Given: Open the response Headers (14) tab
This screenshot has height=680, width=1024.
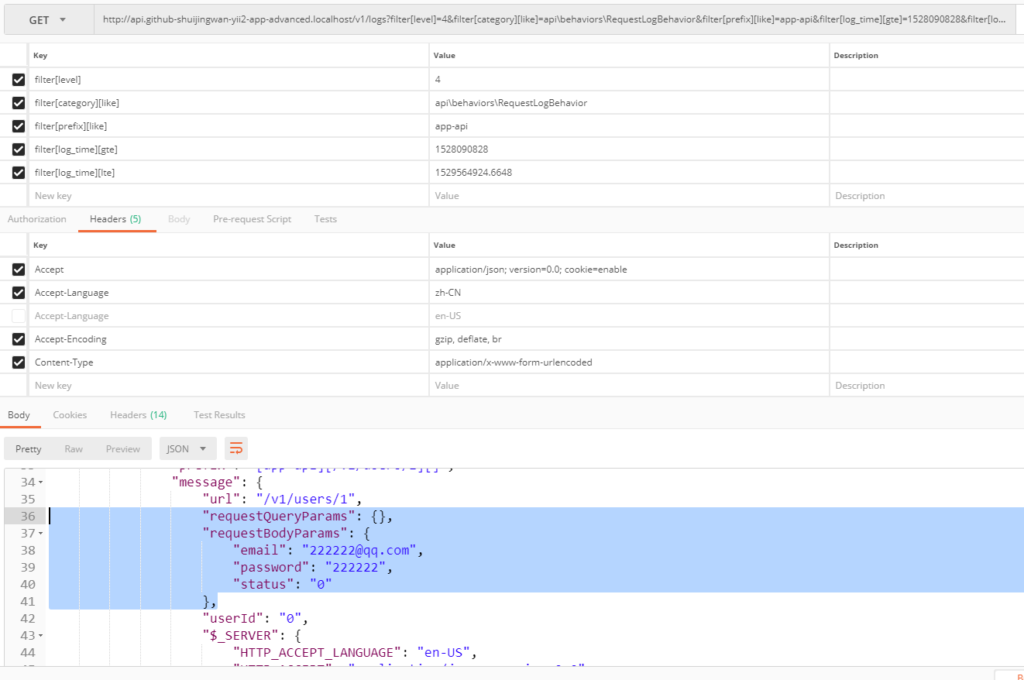Looking at the screenshot, I should tap(138, 415).
